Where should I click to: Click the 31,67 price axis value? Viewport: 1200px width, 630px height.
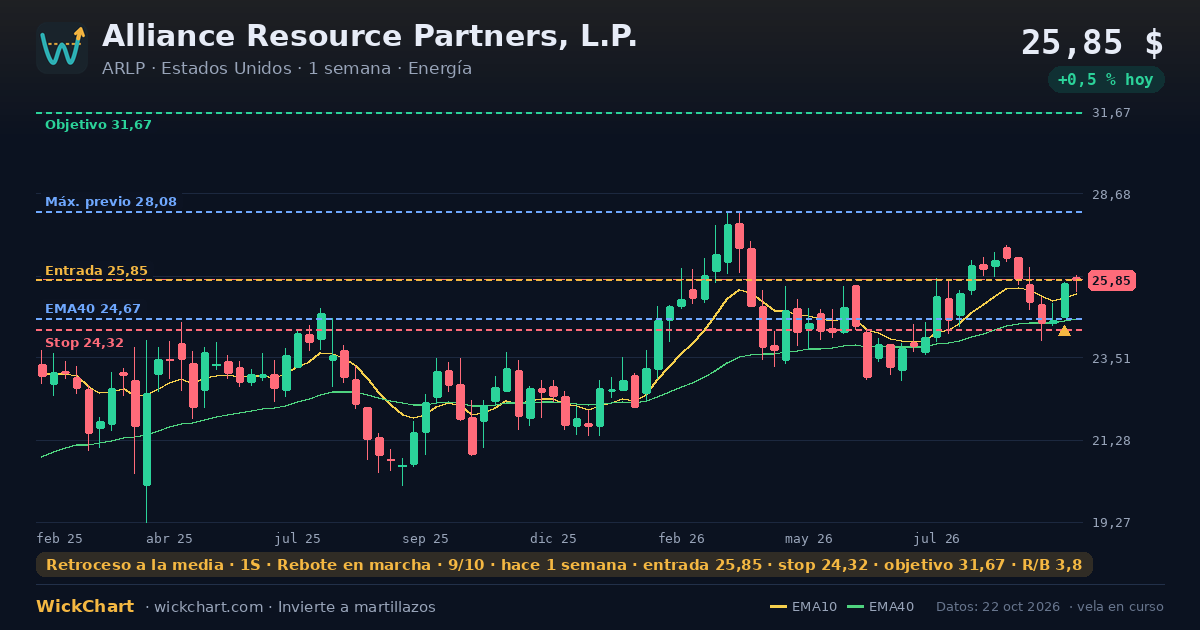[x=1111, y=113]
